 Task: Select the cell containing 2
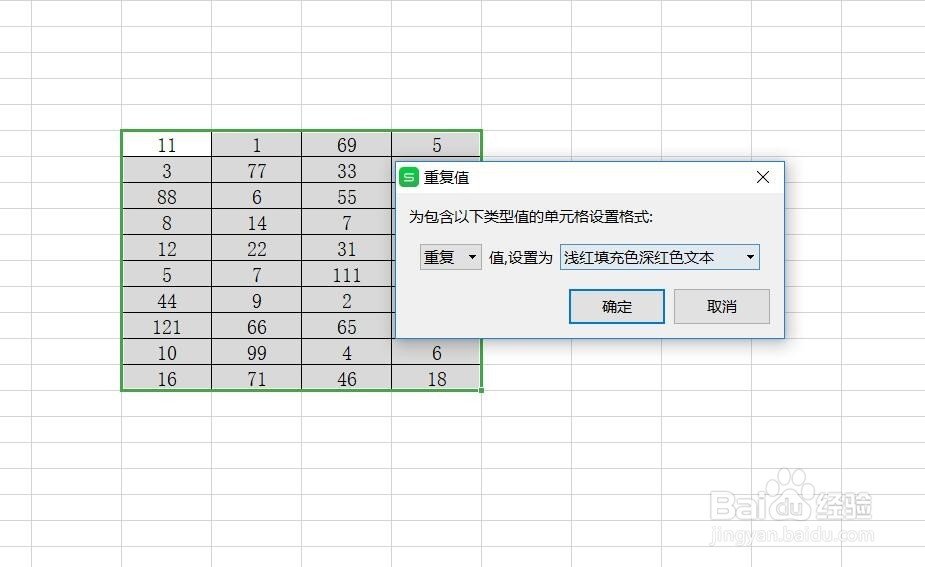pos(346,300)
